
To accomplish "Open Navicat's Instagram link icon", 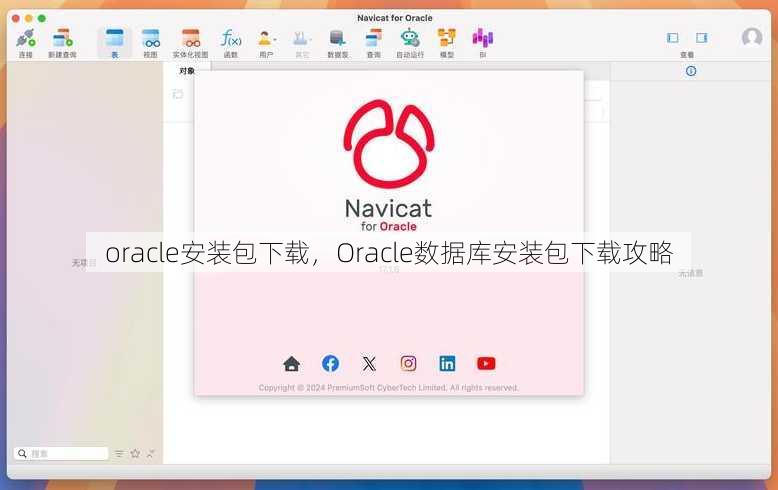I will pos(408,364).
